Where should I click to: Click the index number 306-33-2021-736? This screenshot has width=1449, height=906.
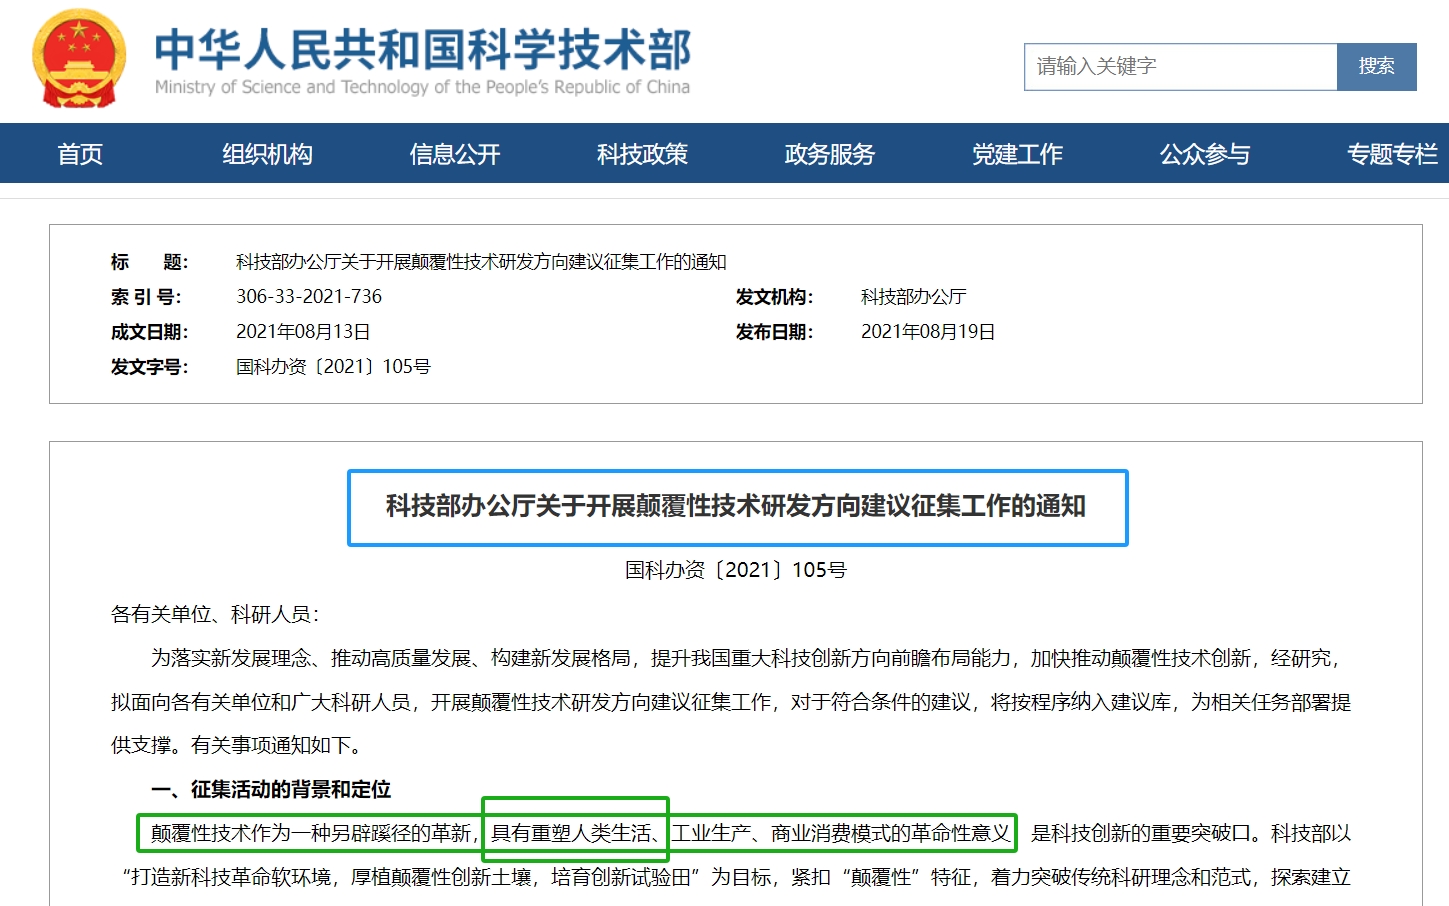tap(309, 297)
